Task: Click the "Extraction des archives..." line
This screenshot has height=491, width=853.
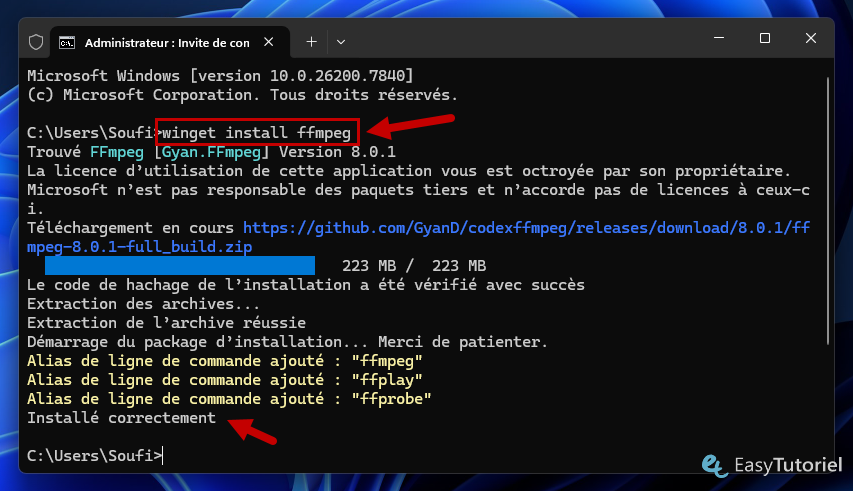Action: point(144,303)
